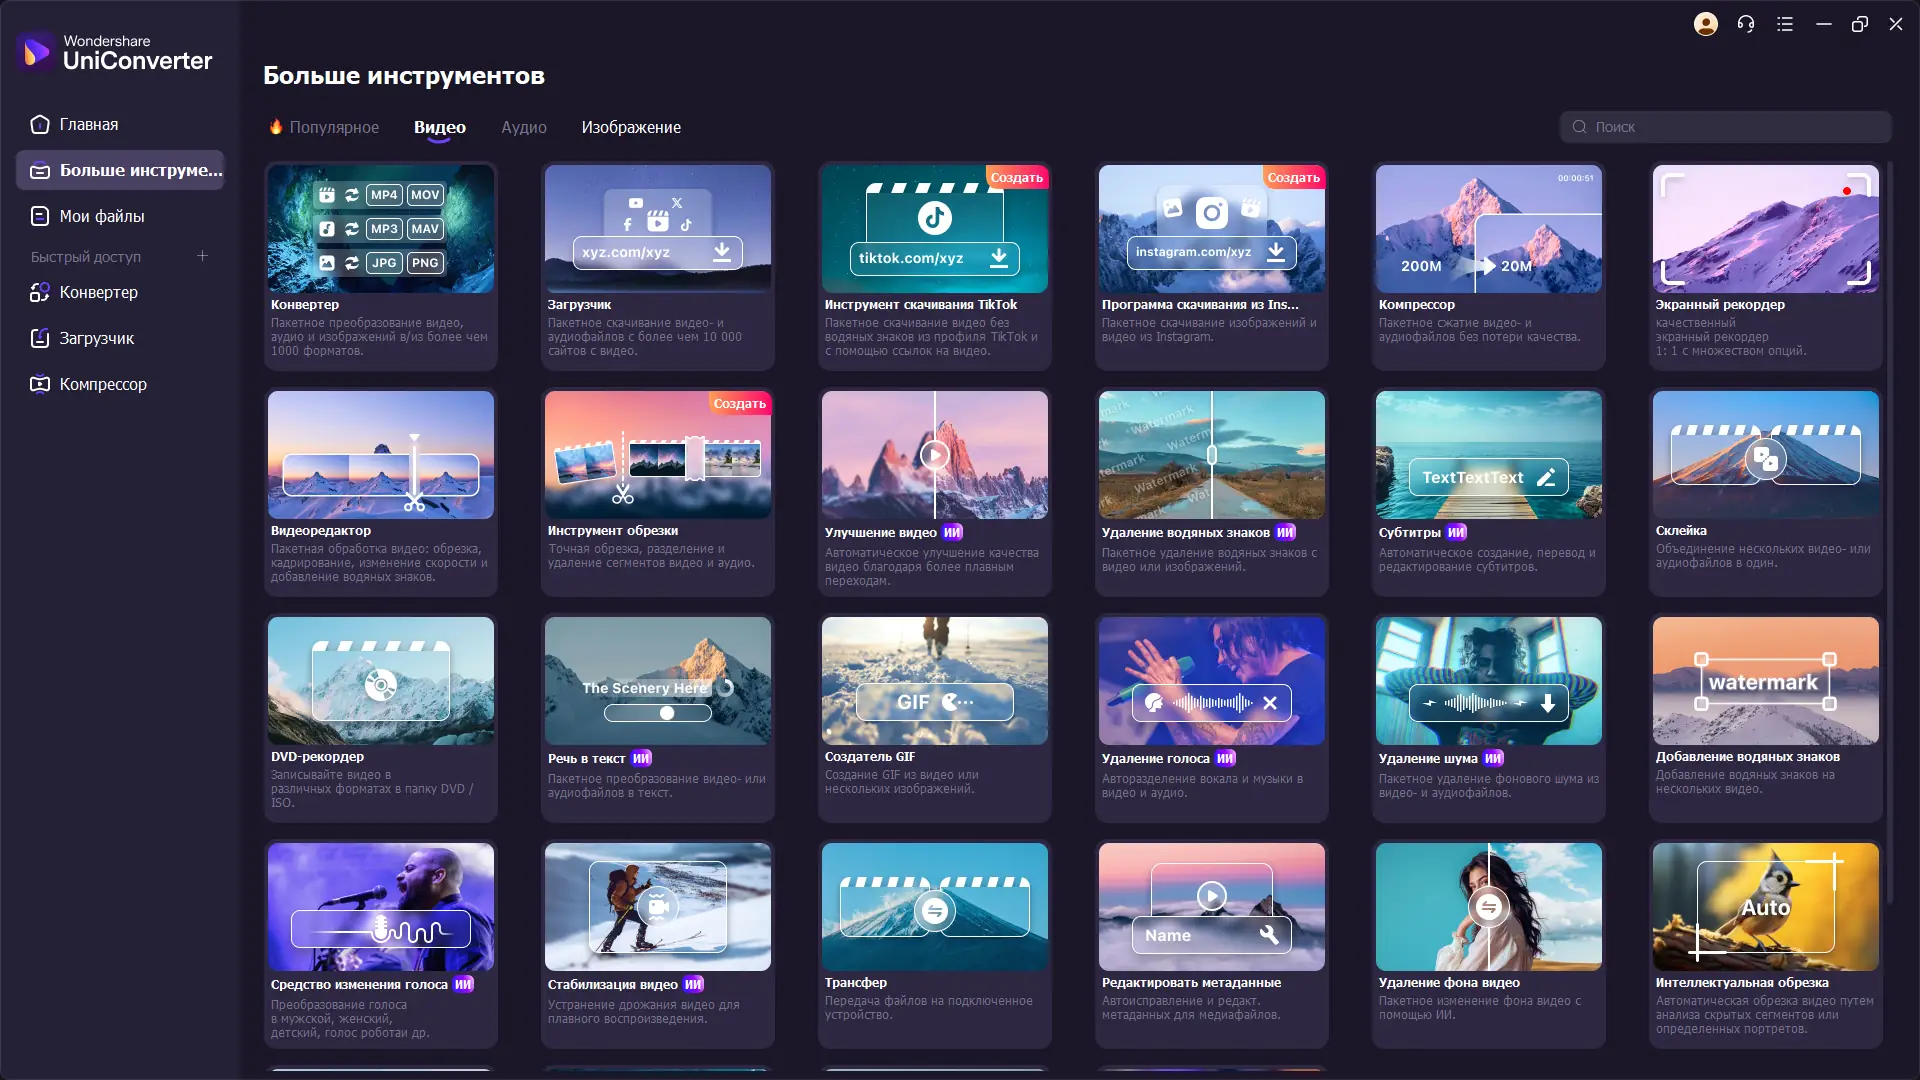Open Мои файлы in the sidebar
The height and width of the screenshot is (1080, 1920).
(100, 216)
